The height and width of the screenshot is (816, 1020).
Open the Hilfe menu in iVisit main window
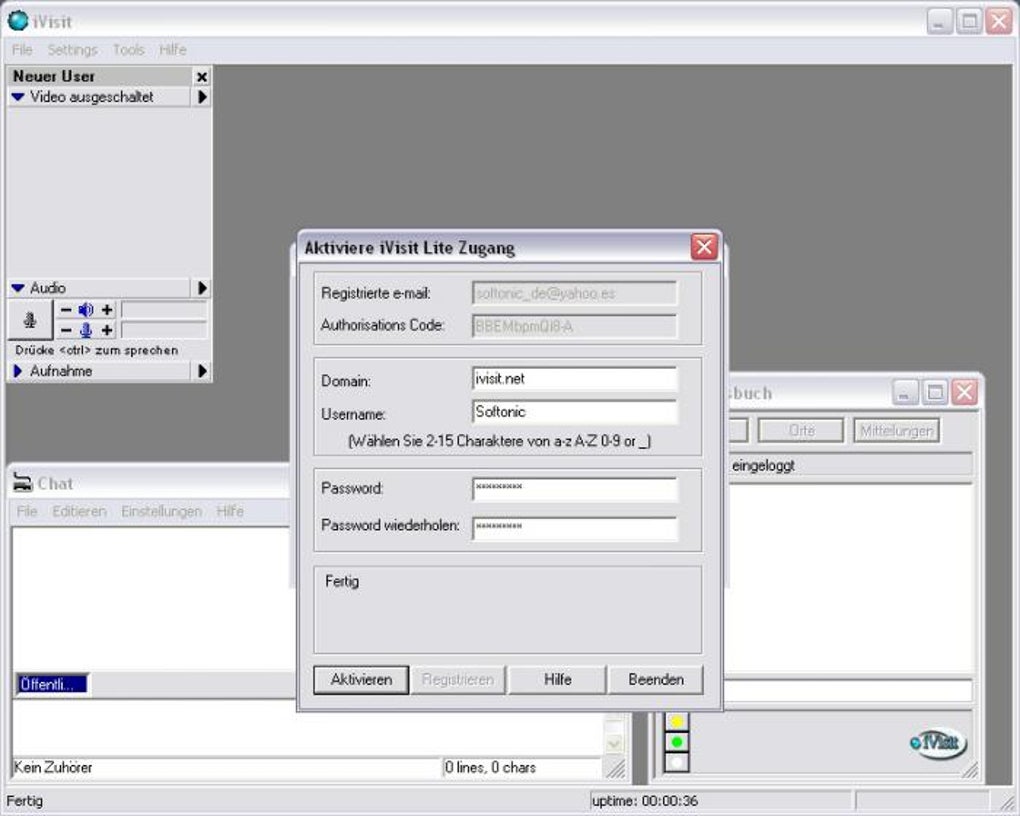click(172, 49)
